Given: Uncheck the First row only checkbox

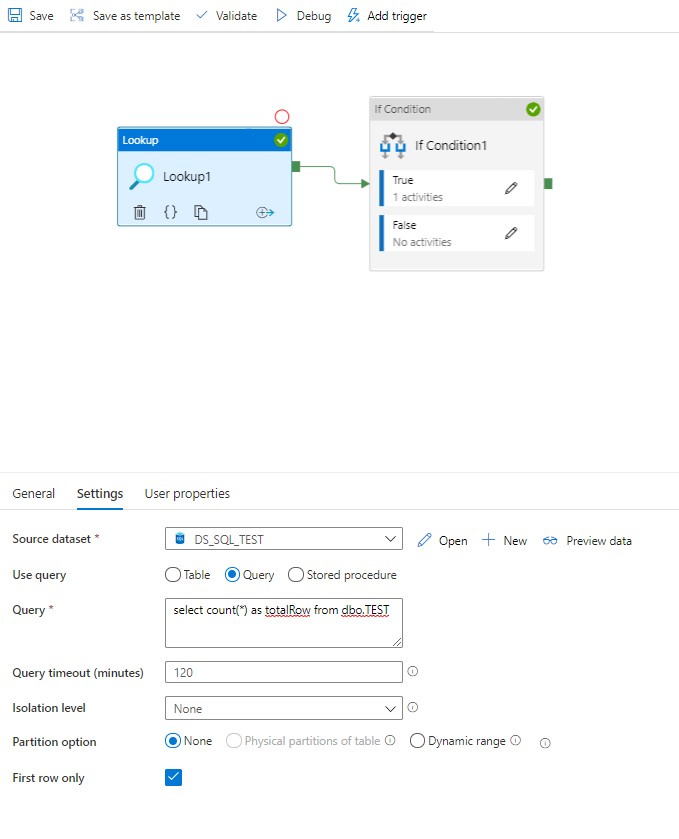Looking at the screenshot, I should click(173, 777).
